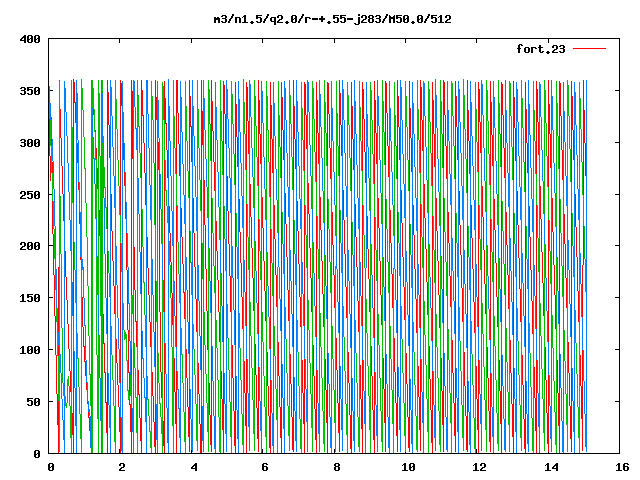This screenshot has width=640, height=480.
Task: Click x-axis label 14
Action: tap(551, 467)
